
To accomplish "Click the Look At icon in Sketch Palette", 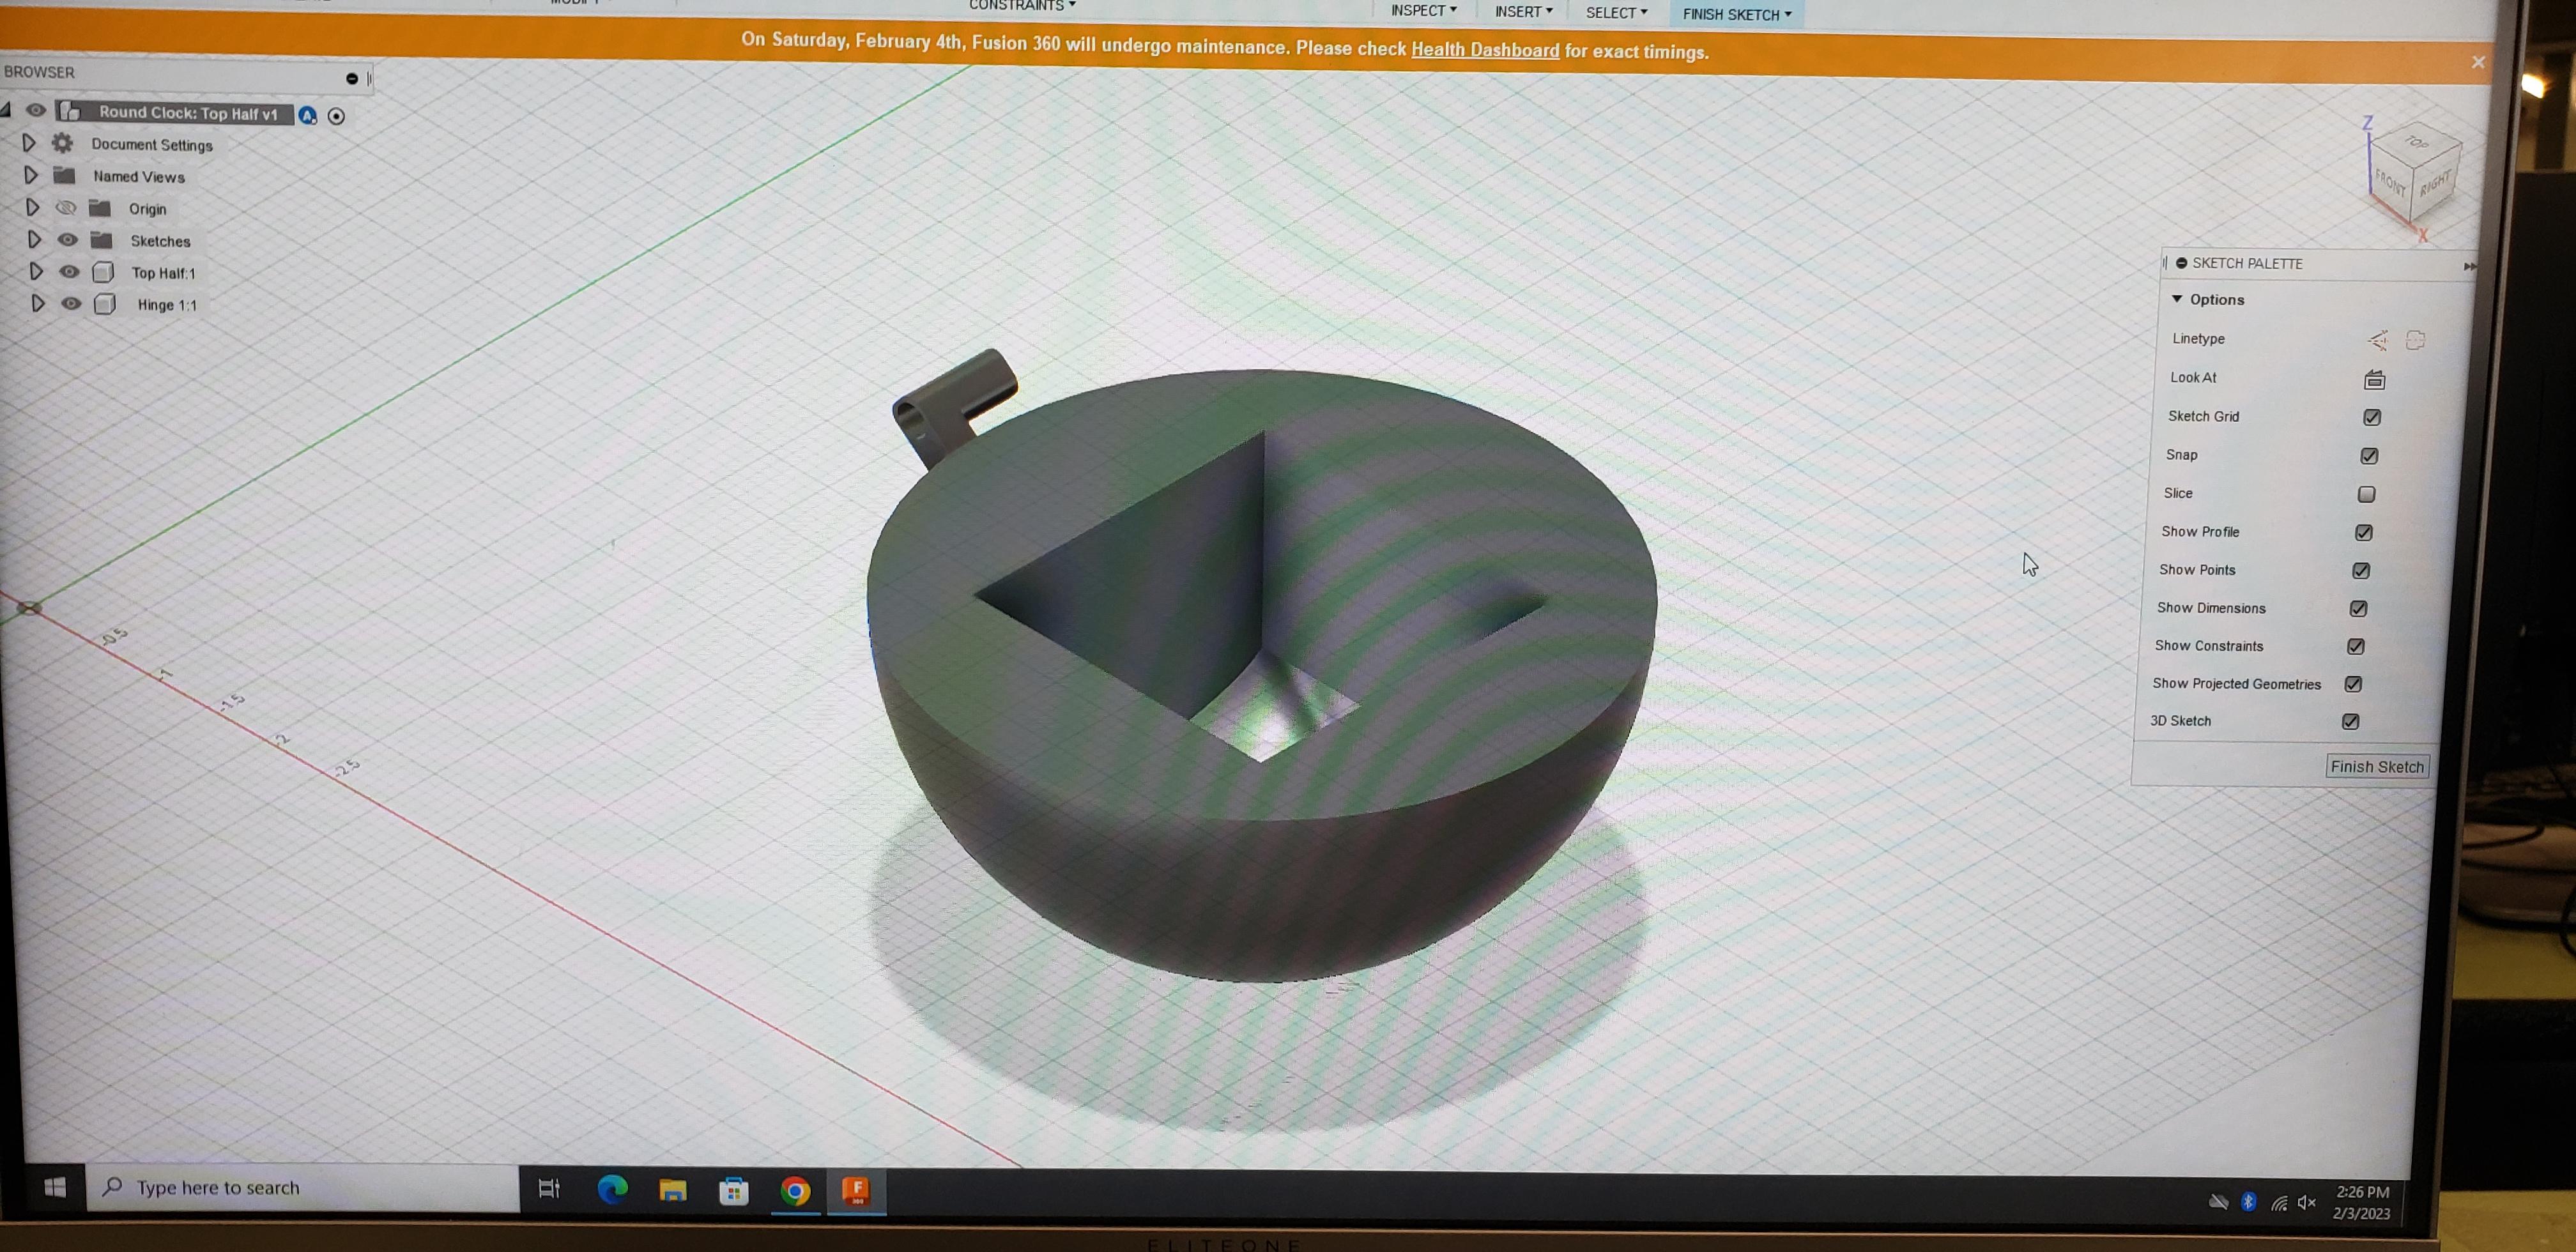I will [2374, 380].
